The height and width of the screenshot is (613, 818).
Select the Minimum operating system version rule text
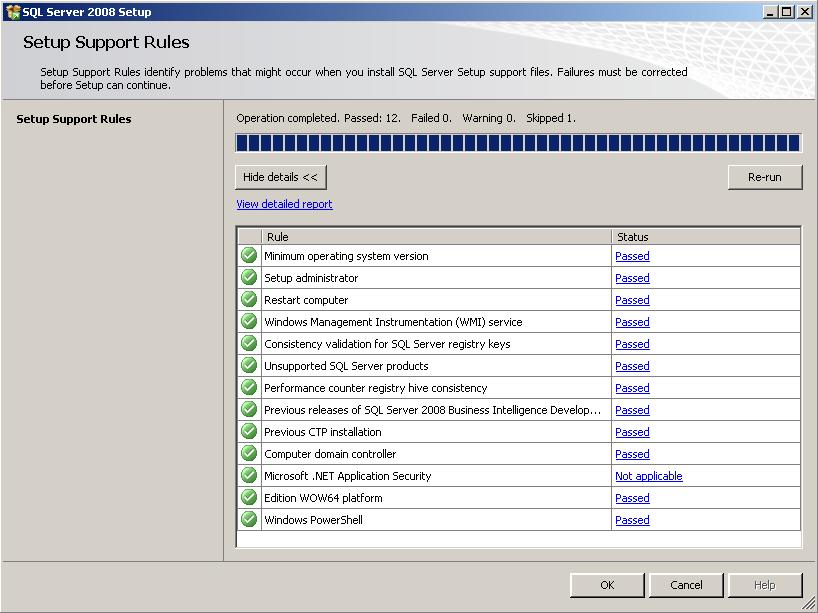coord(346,256)
